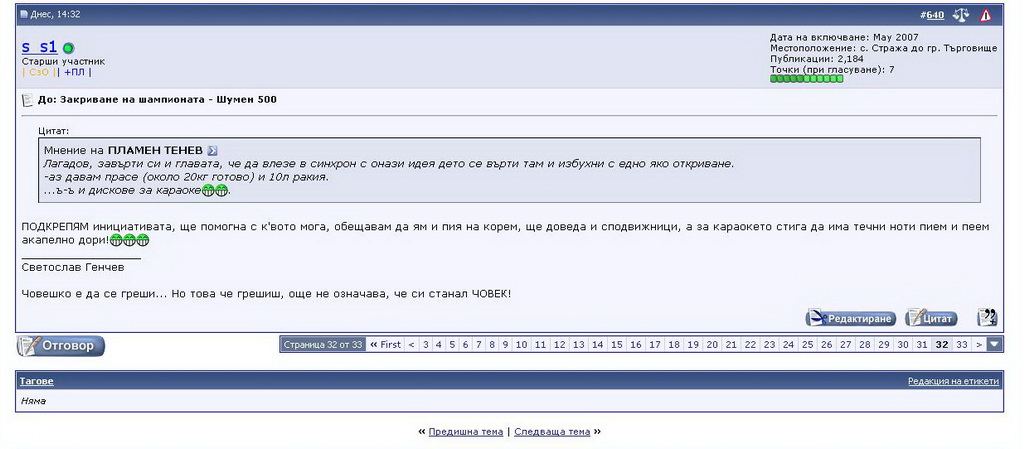Click quoted author name ПЛАМЕН ТЕНЕВ
Image resolution: width=1024 pixels, height=449 pixels.
point(155,151)
